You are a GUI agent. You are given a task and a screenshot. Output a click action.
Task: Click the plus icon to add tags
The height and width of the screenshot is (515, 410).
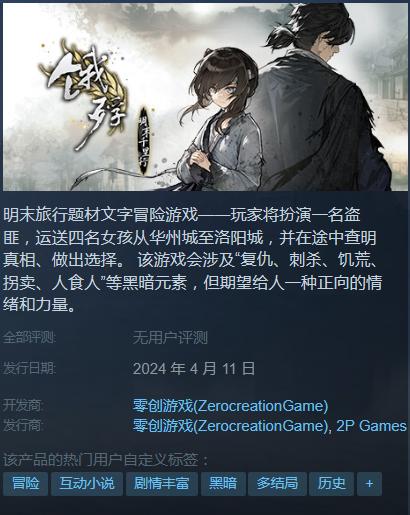[369, 483]
